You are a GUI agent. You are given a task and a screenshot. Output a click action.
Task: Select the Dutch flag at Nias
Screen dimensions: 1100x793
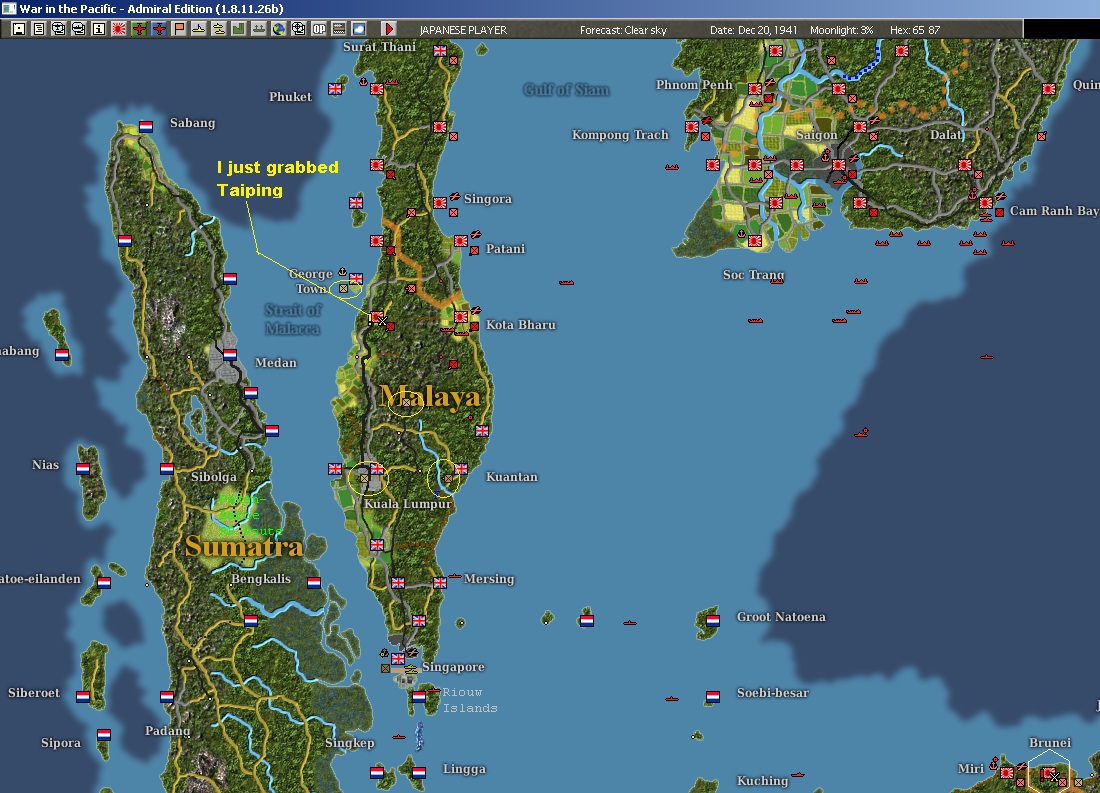click(x=83, y=468)
